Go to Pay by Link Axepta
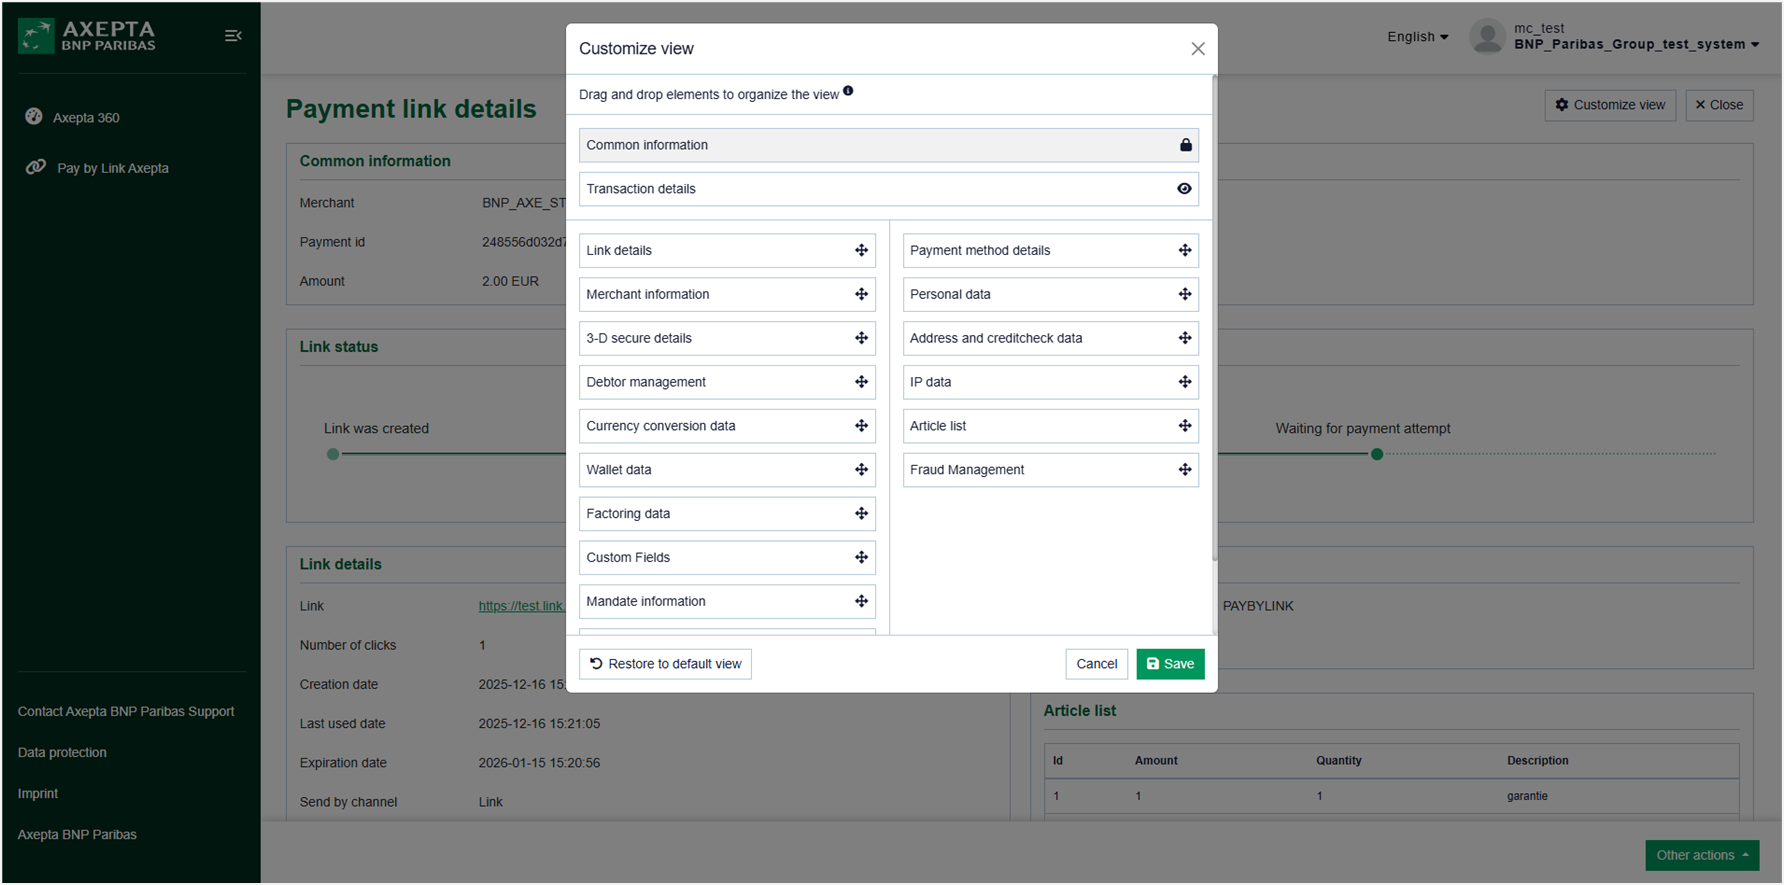This screenshot has width=1784, height=885. pyautogui.click(x=112, y=168)
